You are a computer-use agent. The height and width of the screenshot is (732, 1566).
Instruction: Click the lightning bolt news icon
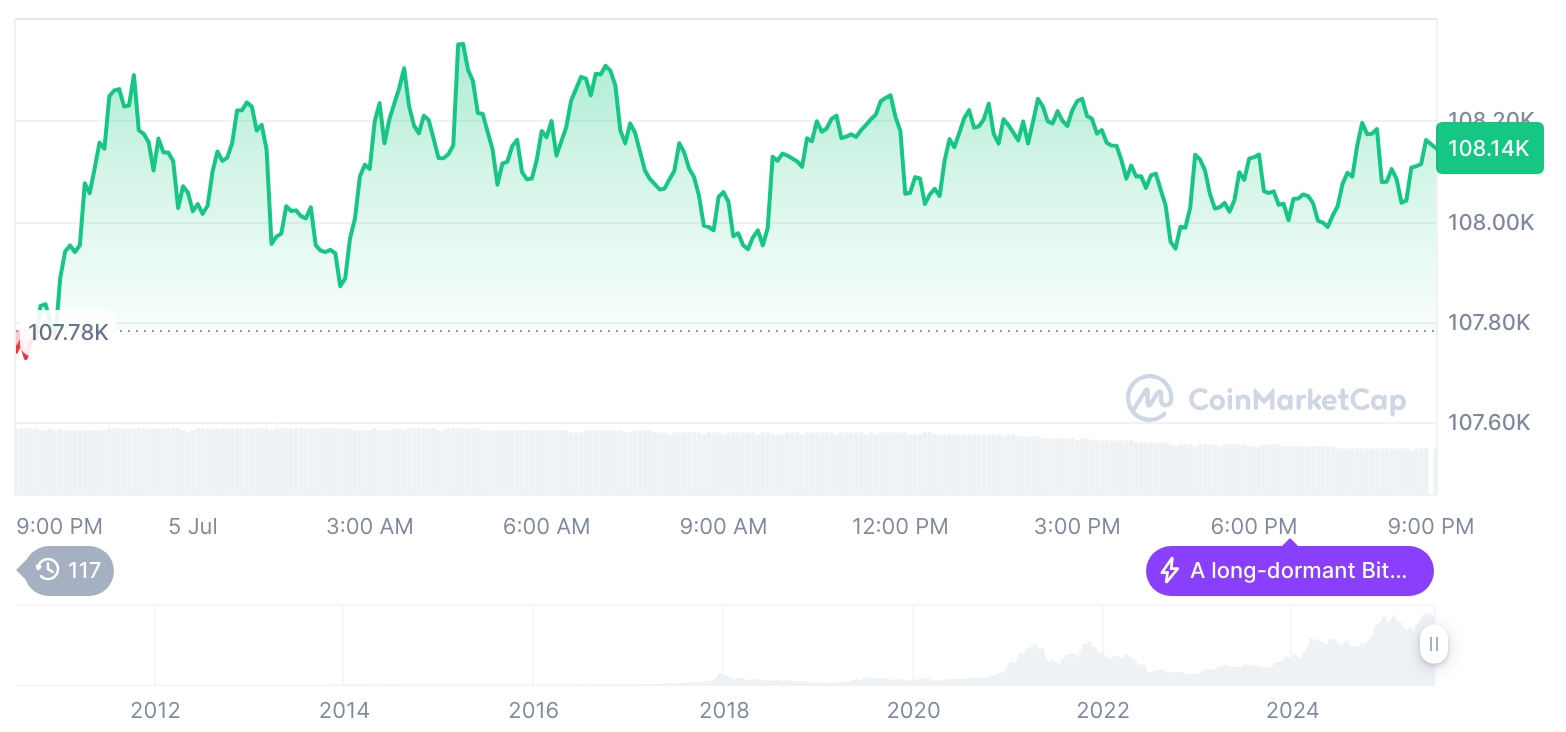coord(1169,571)
